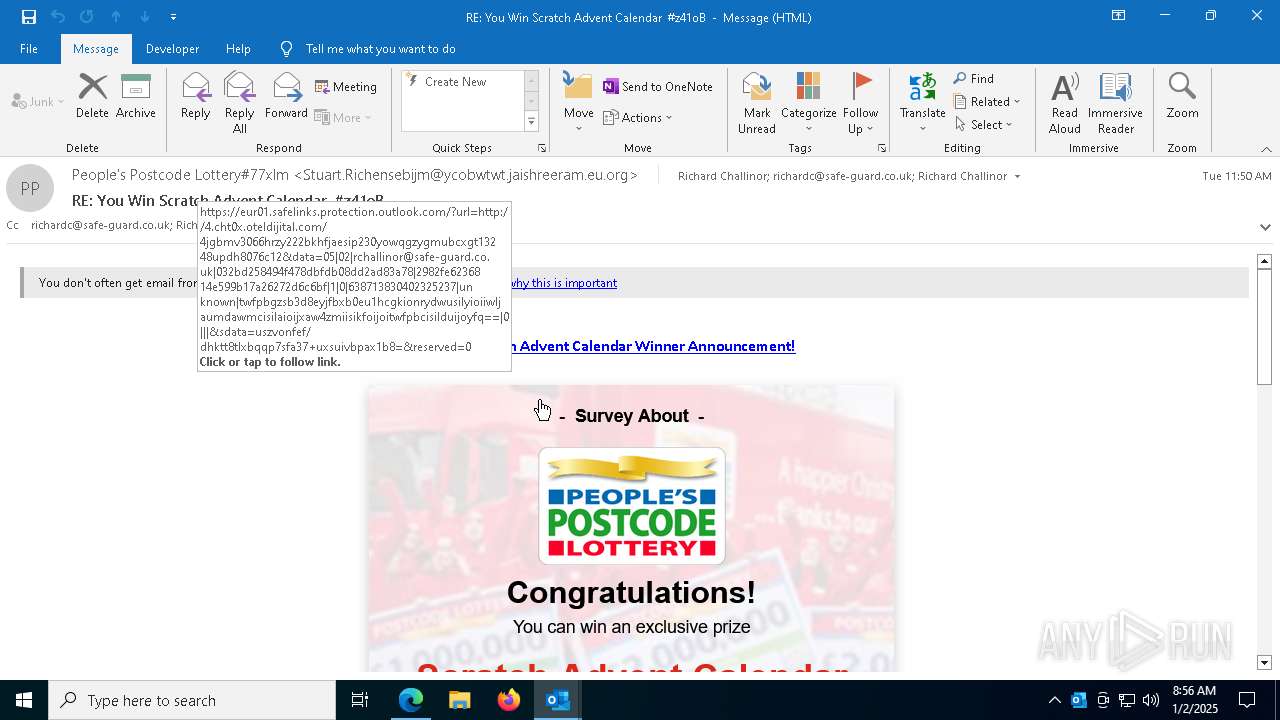Open the Actions dropdown

pyautogui.click(x=638, y=117)
